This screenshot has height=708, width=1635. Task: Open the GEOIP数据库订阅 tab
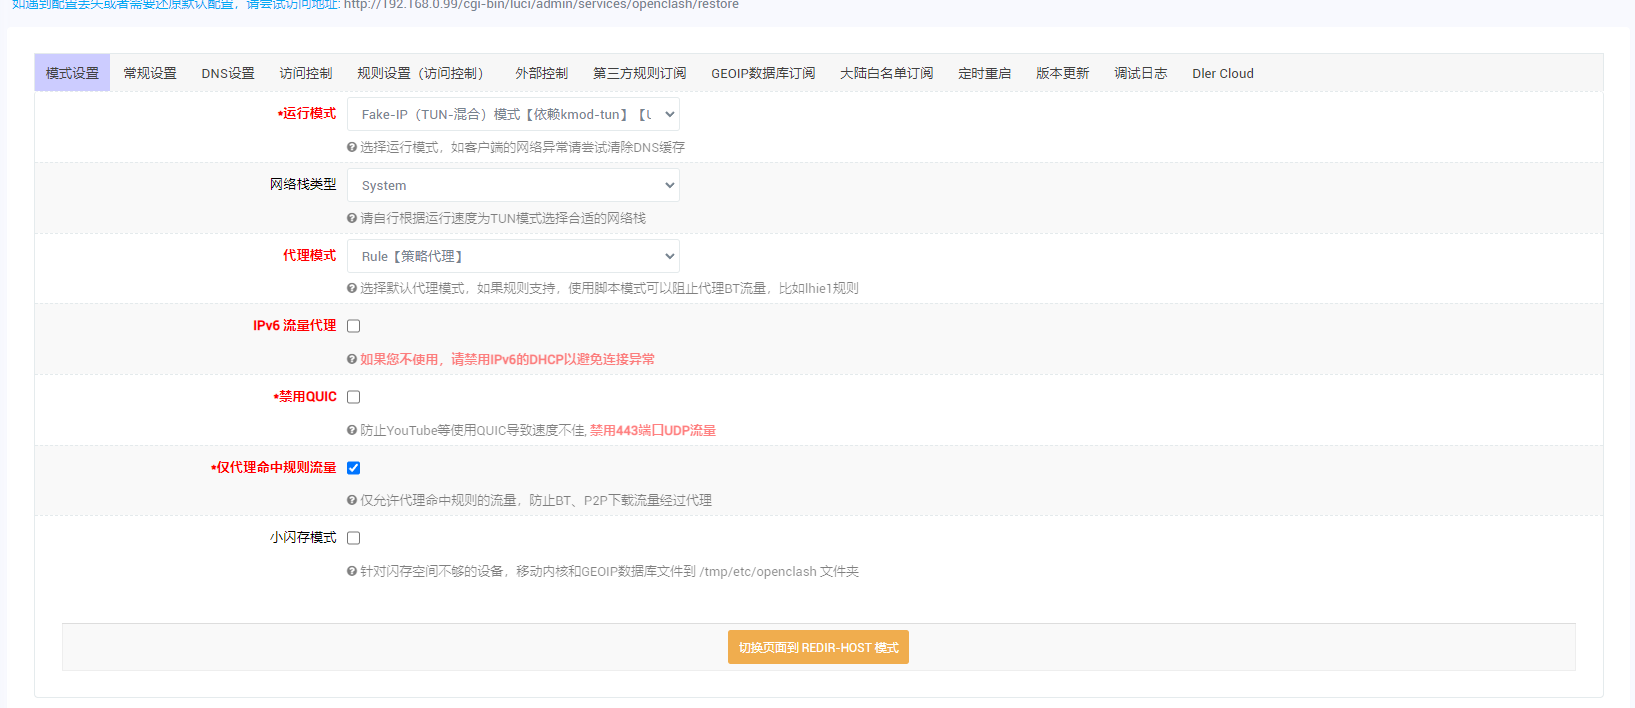763,73
